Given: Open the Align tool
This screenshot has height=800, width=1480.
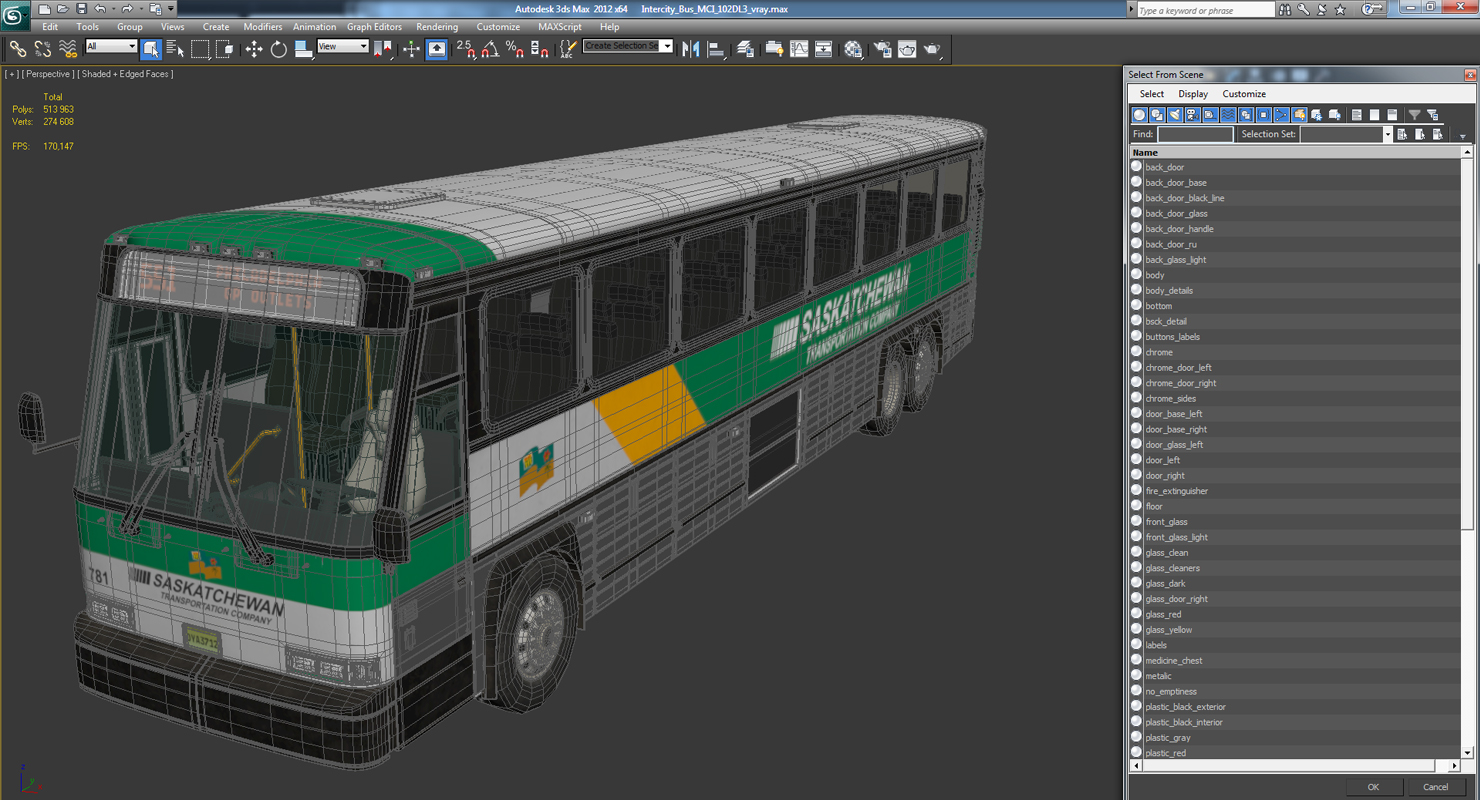Looking at the screenshot, I should (716, 48).
